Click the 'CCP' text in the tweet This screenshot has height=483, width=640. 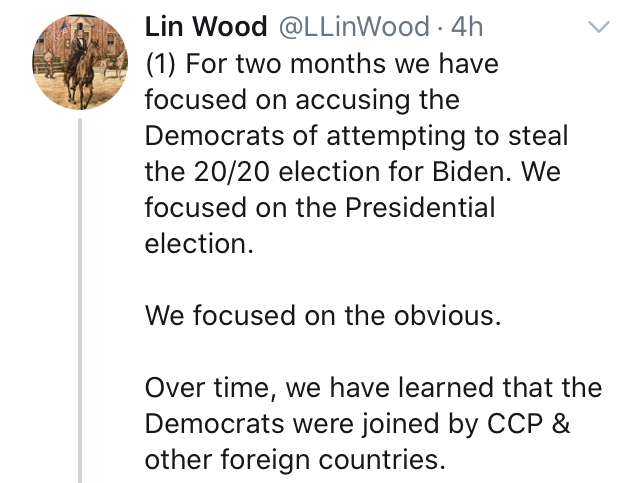coord(515,423)
